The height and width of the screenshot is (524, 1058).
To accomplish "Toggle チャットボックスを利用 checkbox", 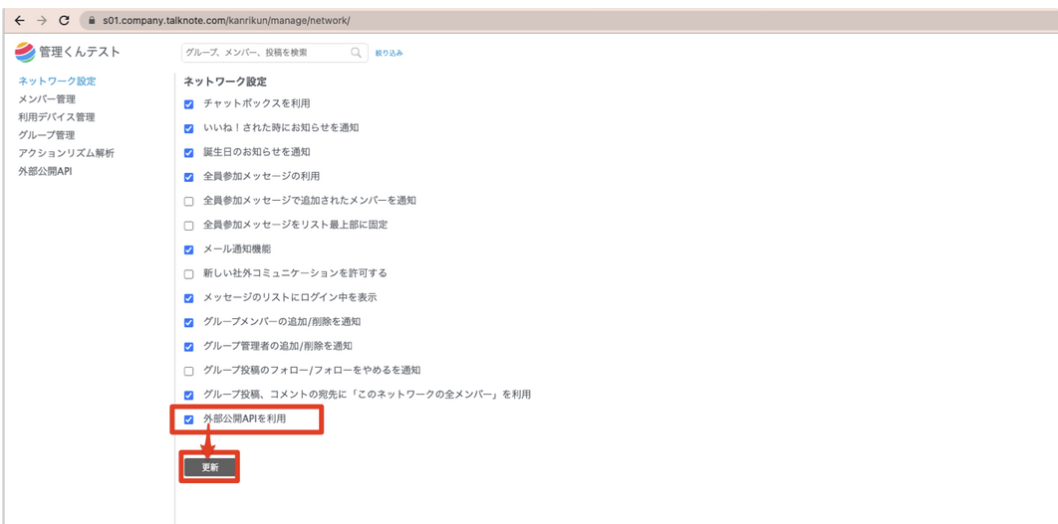I will (189, 104).
